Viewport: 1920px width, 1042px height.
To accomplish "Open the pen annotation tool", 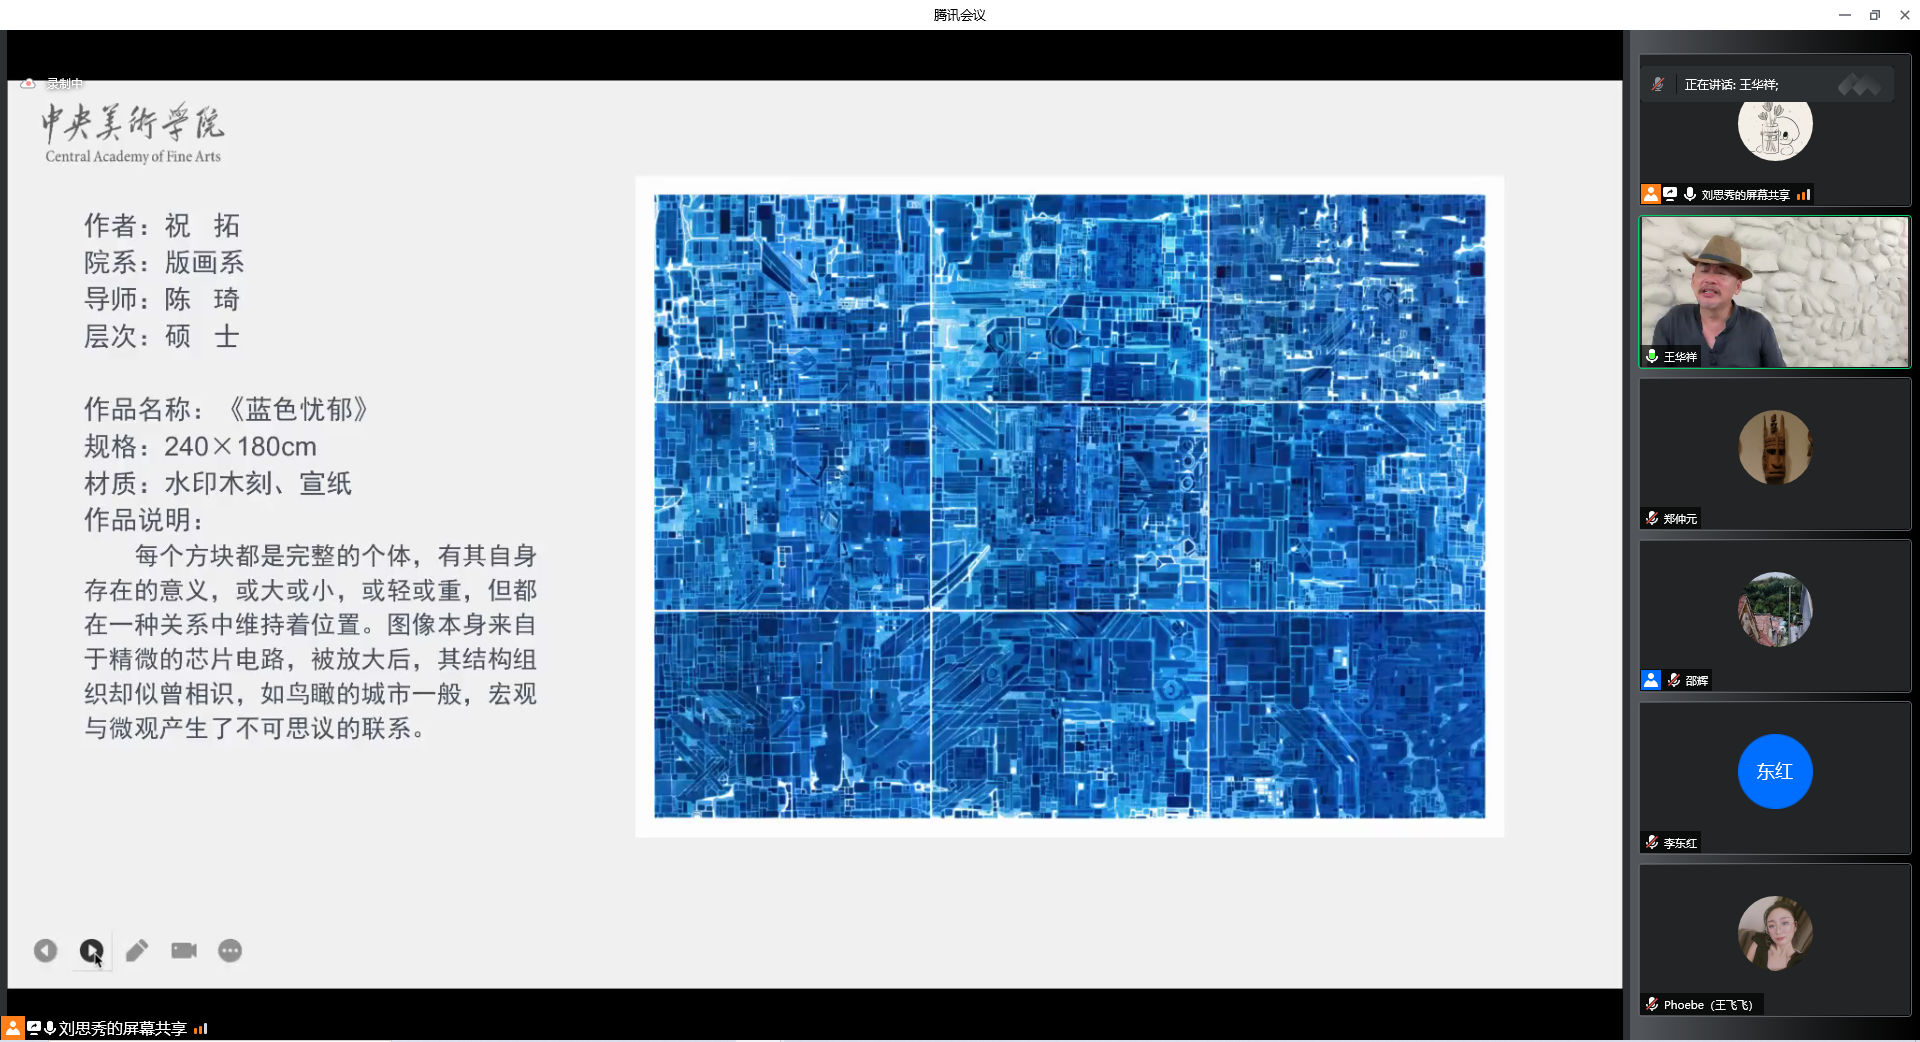I will 137,951.
